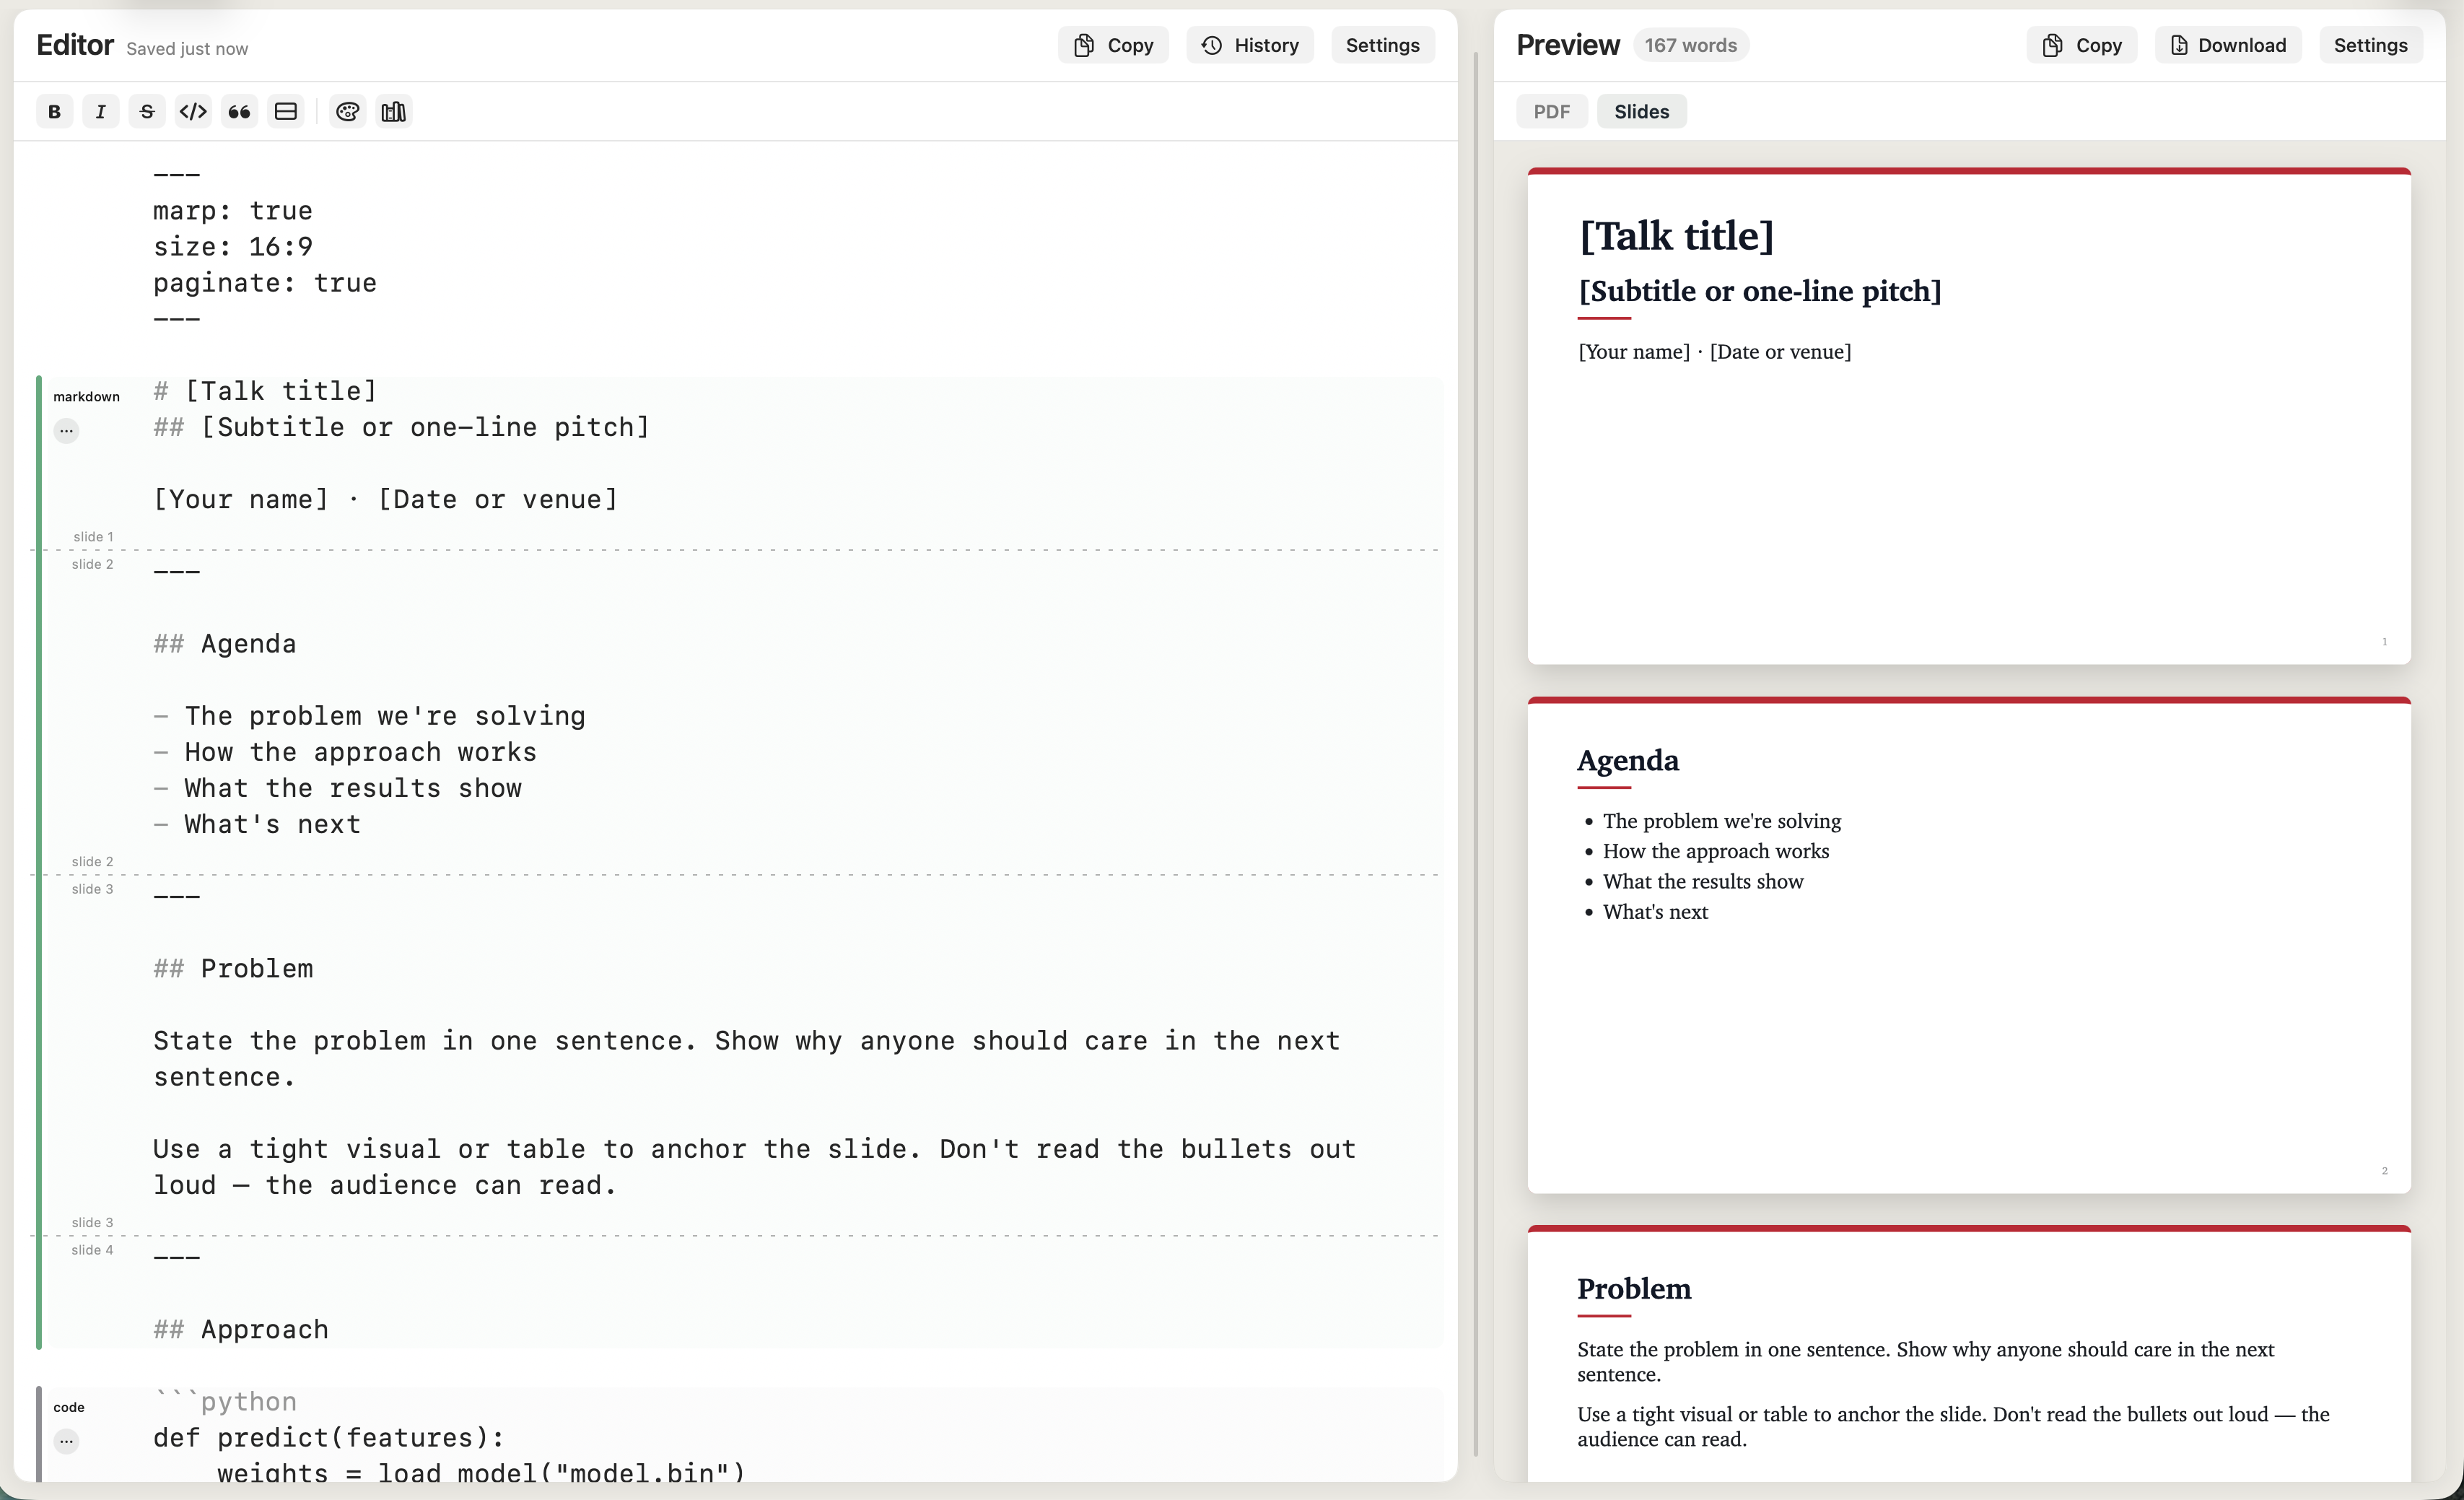Viewport: 2464px width, 1500px height.
Task: Select the "[Talk title]" slide in the preview
Action: [x=1969, y=416]
